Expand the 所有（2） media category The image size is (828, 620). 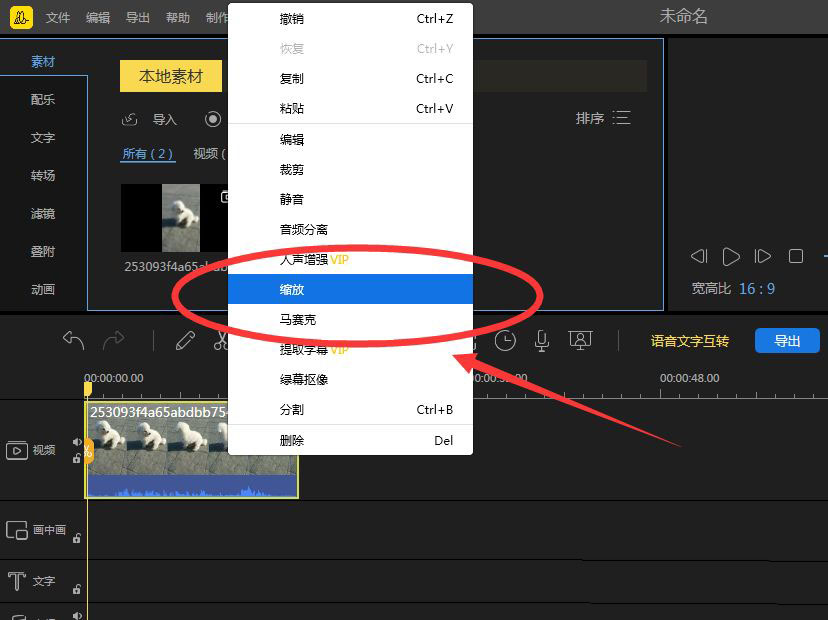148,153
